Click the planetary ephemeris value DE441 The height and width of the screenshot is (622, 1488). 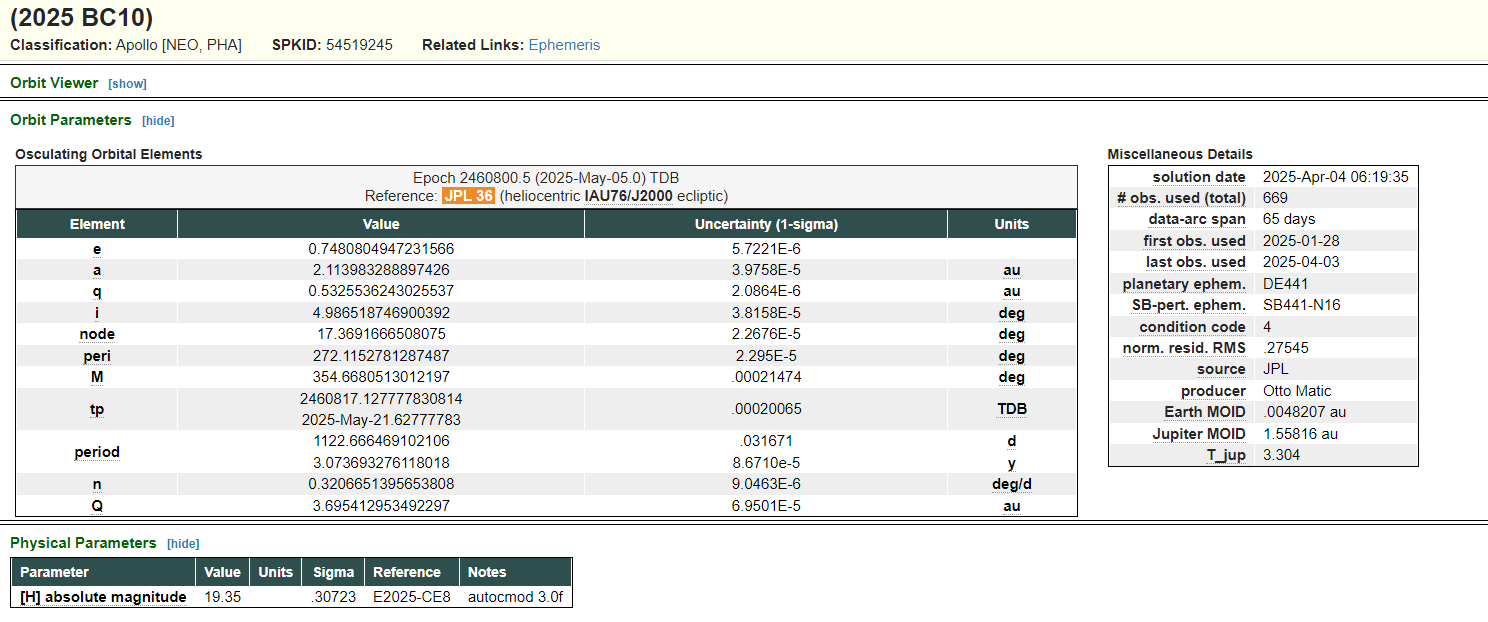(1285, 284)
